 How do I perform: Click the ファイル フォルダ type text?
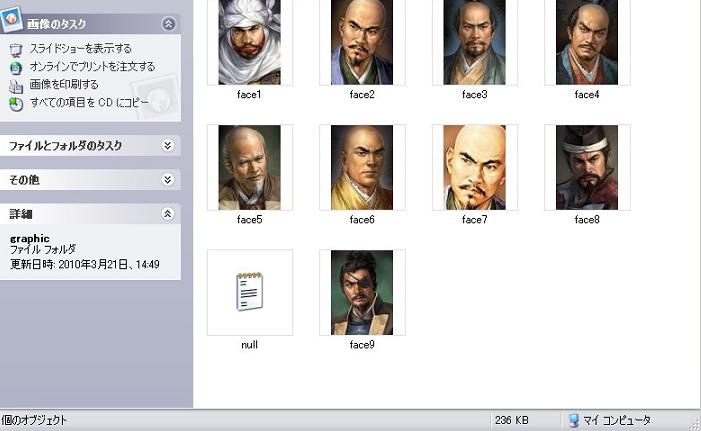pos(42,249)
